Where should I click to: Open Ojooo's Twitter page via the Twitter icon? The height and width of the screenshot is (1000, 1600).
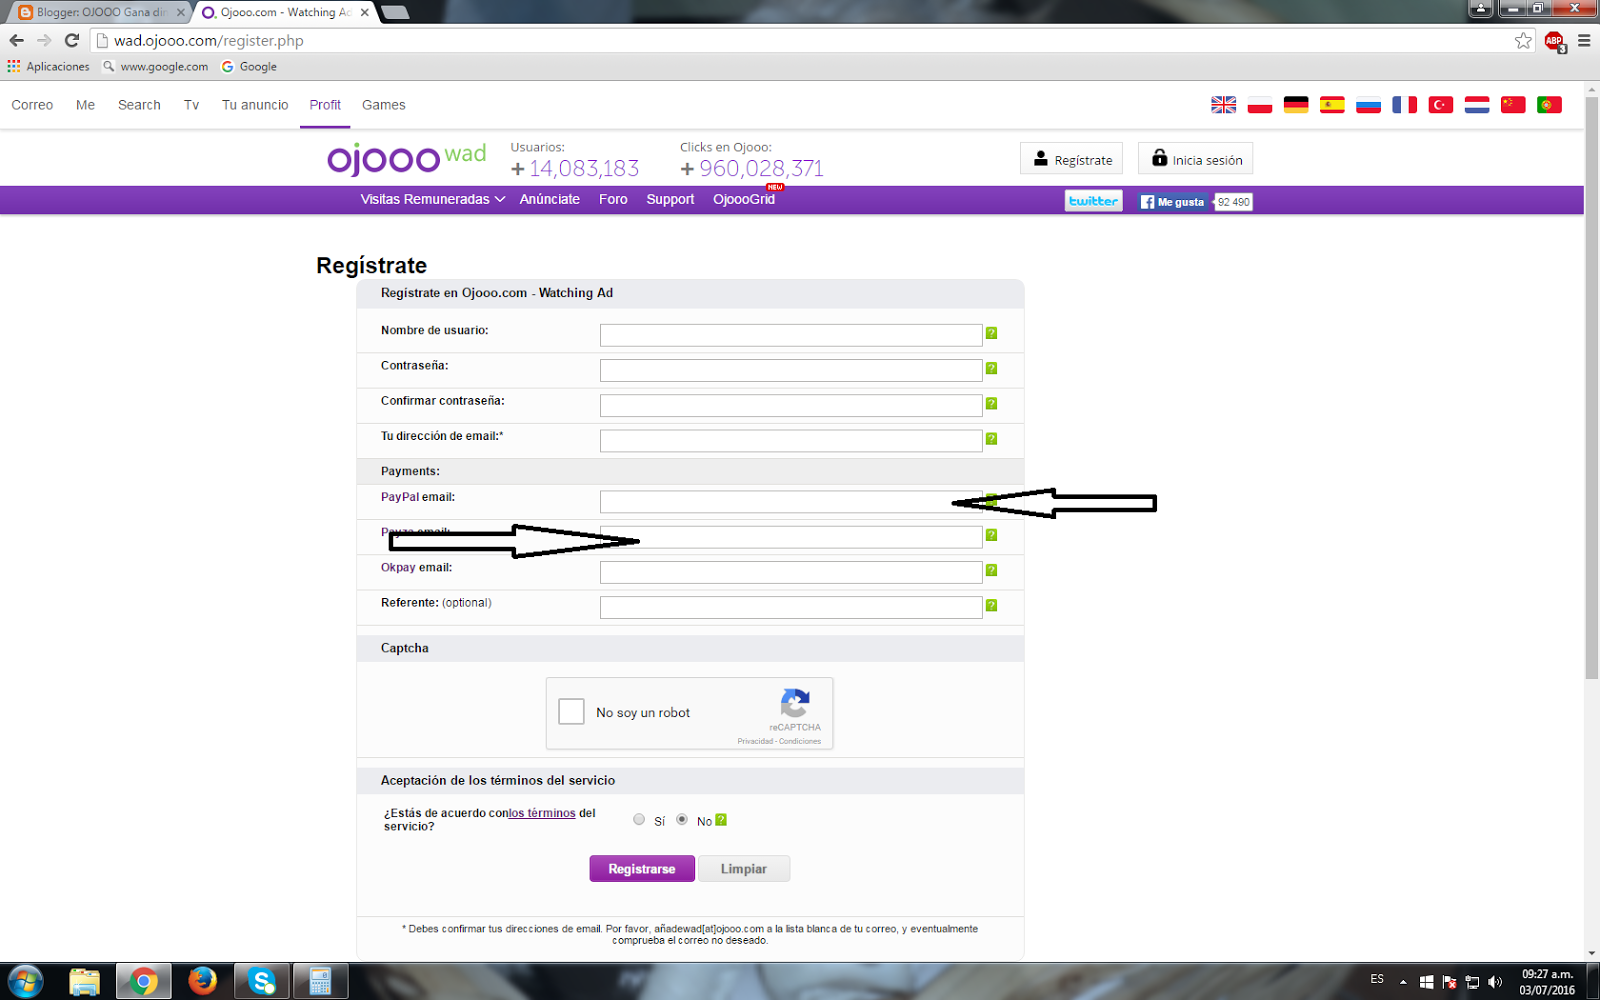1092,200
